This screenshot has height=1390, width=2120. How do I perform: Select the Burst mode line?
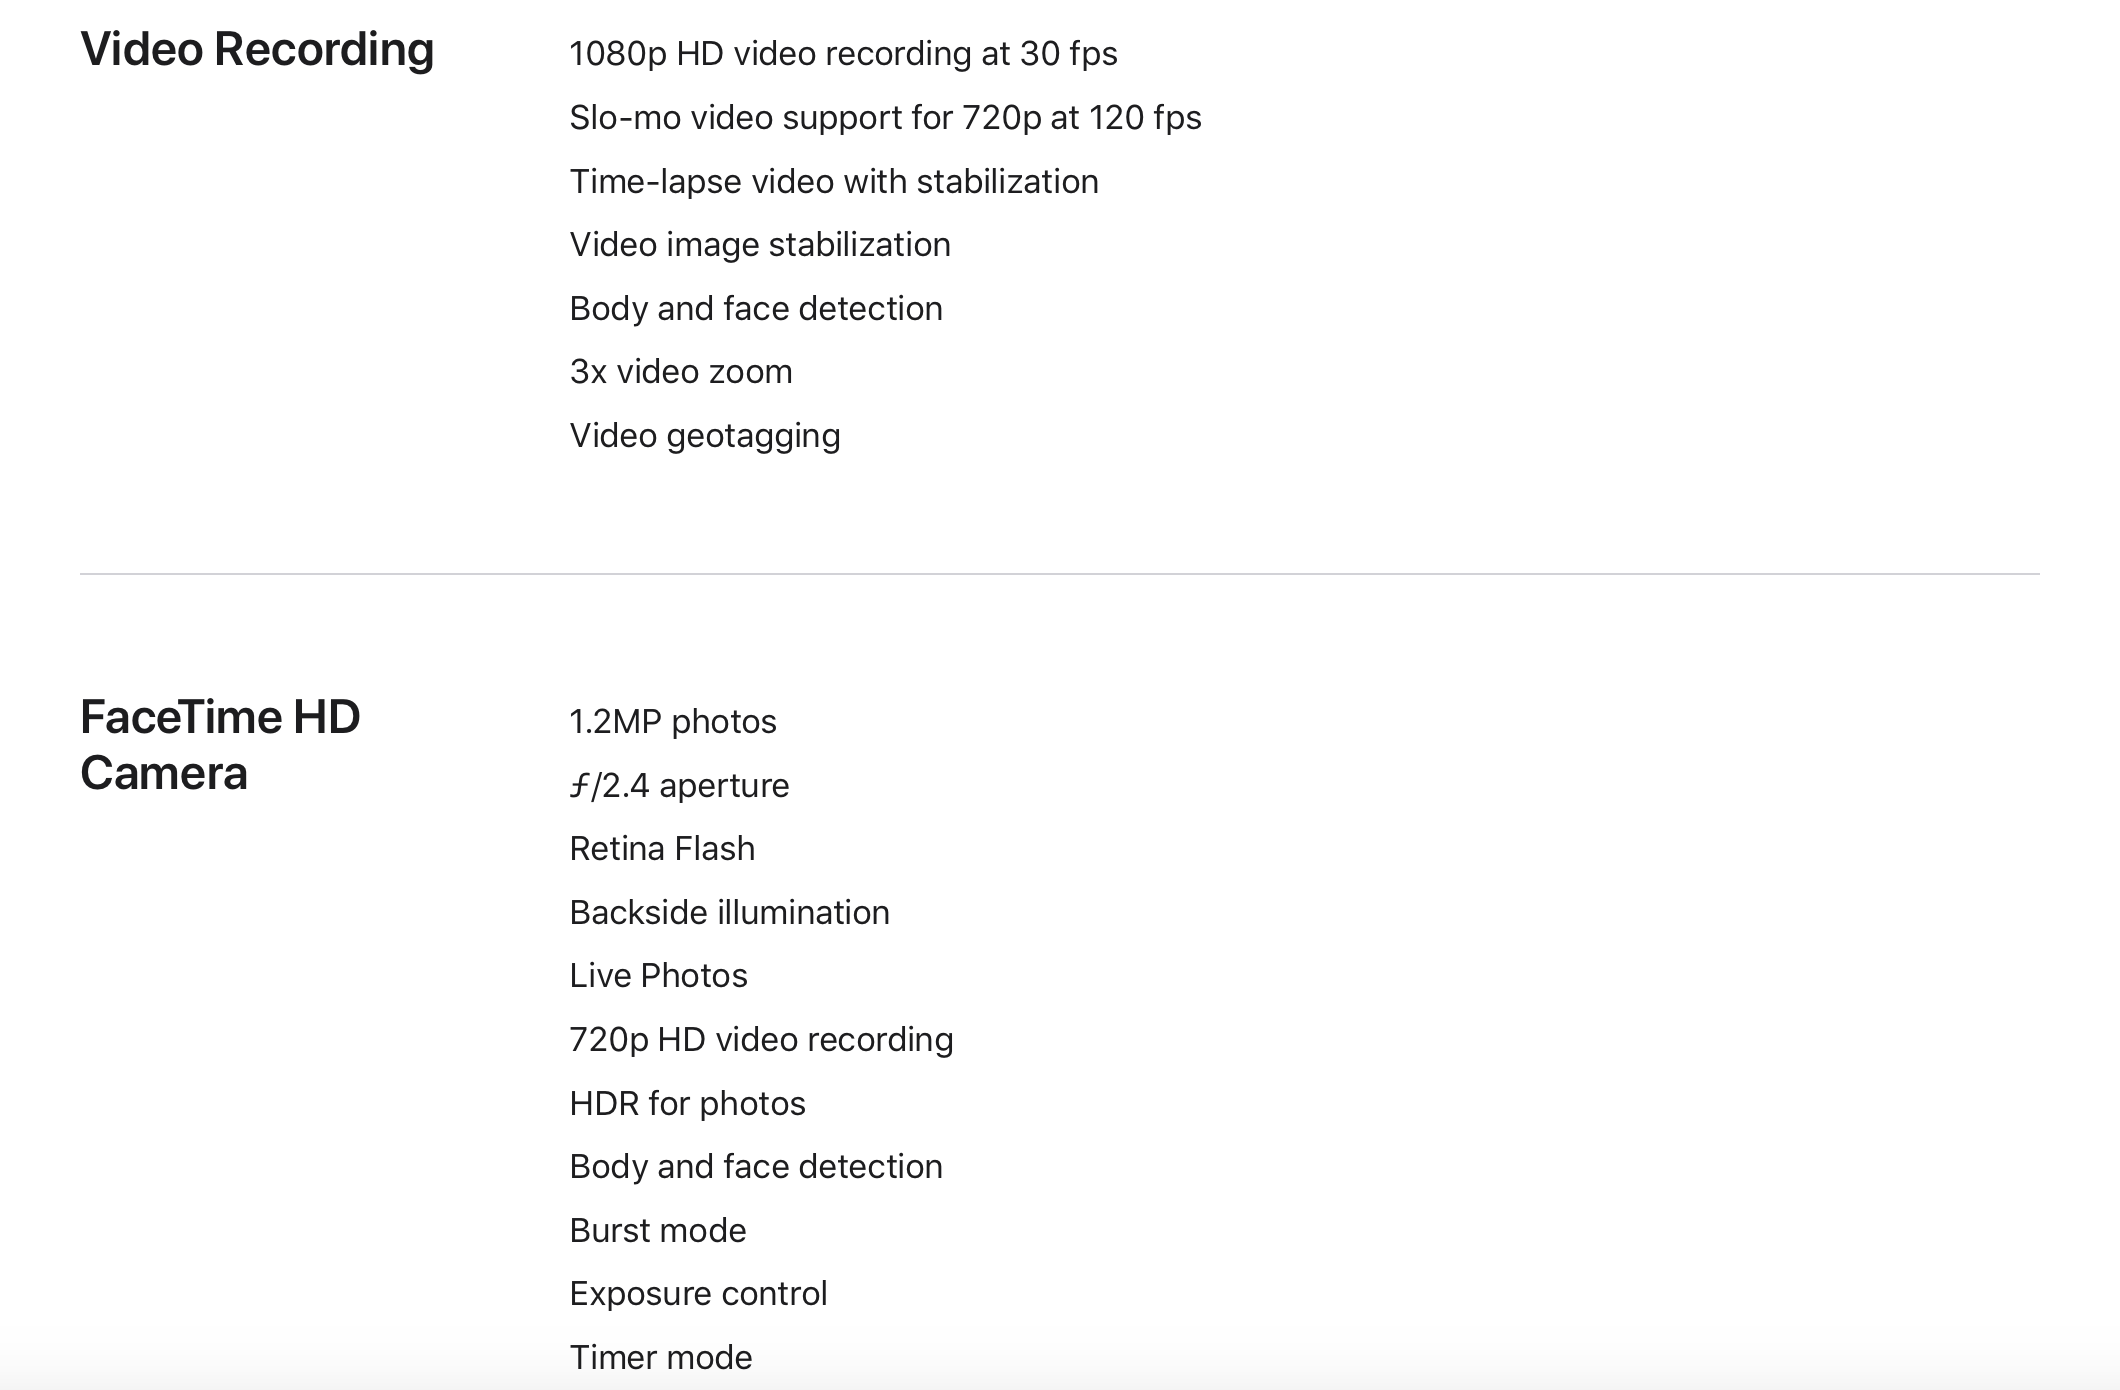coord(658,1231)
